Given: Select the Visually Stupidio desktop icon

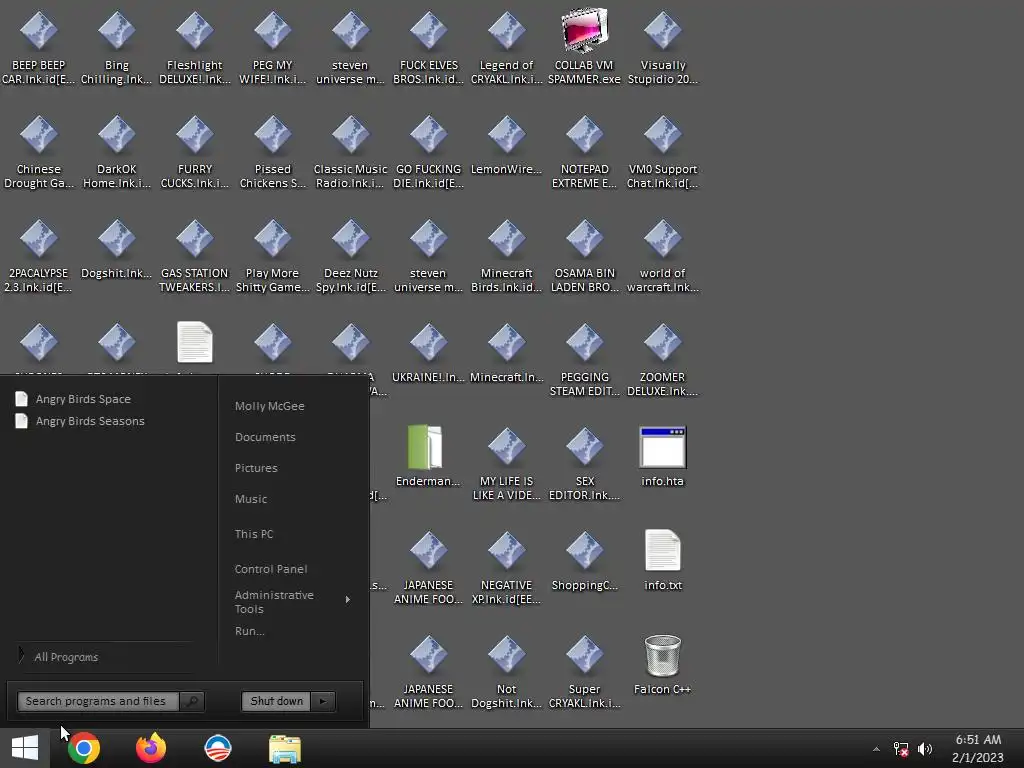Looking at the screenshot, I should 662,47.
